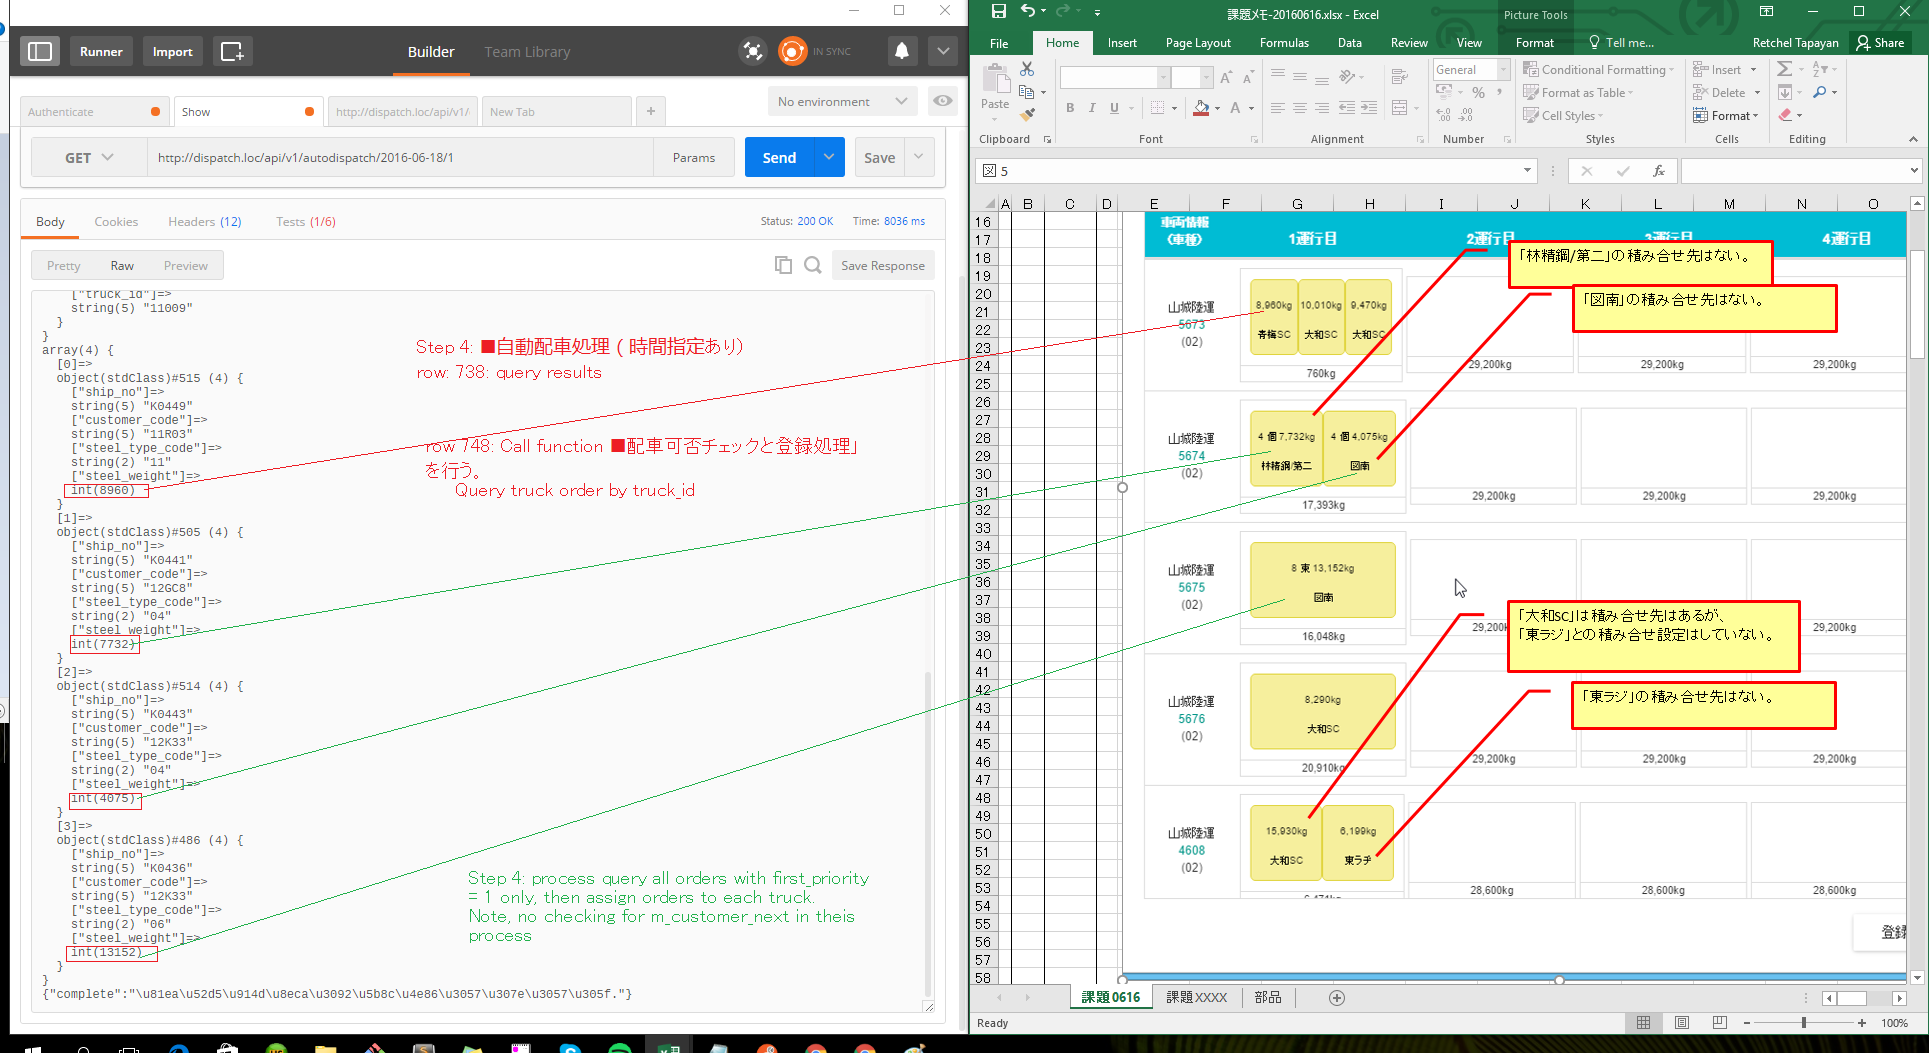Select the 課題XXXX sheet tab
Image resolution: width=1929 pixels, height=1053 pixels.
pyautogui.click(x=1196, y=997)
